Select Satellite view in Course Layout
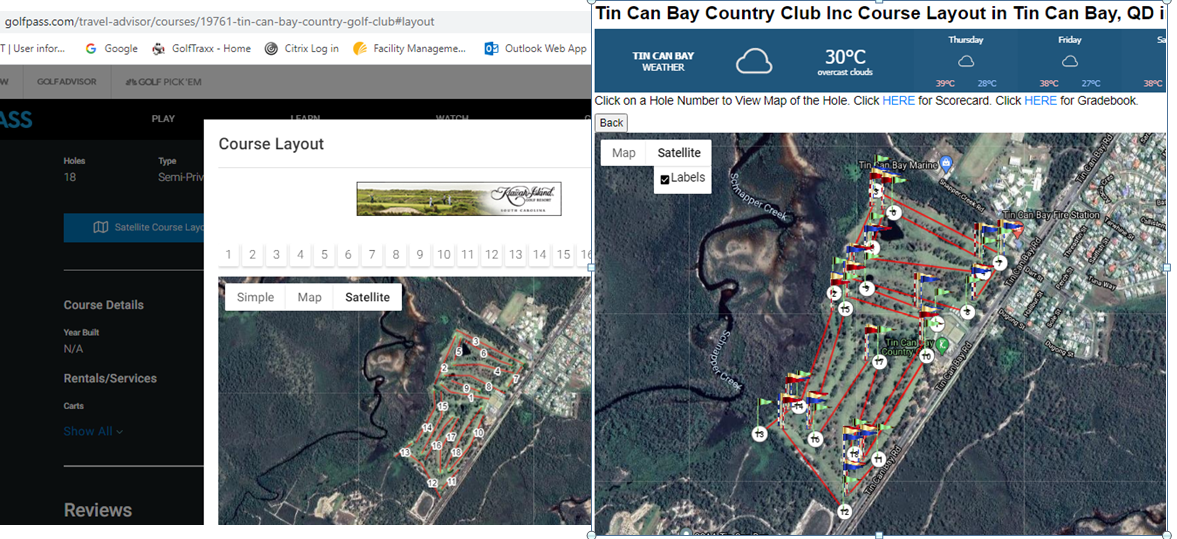The image size is (1177, 539). 367,297
